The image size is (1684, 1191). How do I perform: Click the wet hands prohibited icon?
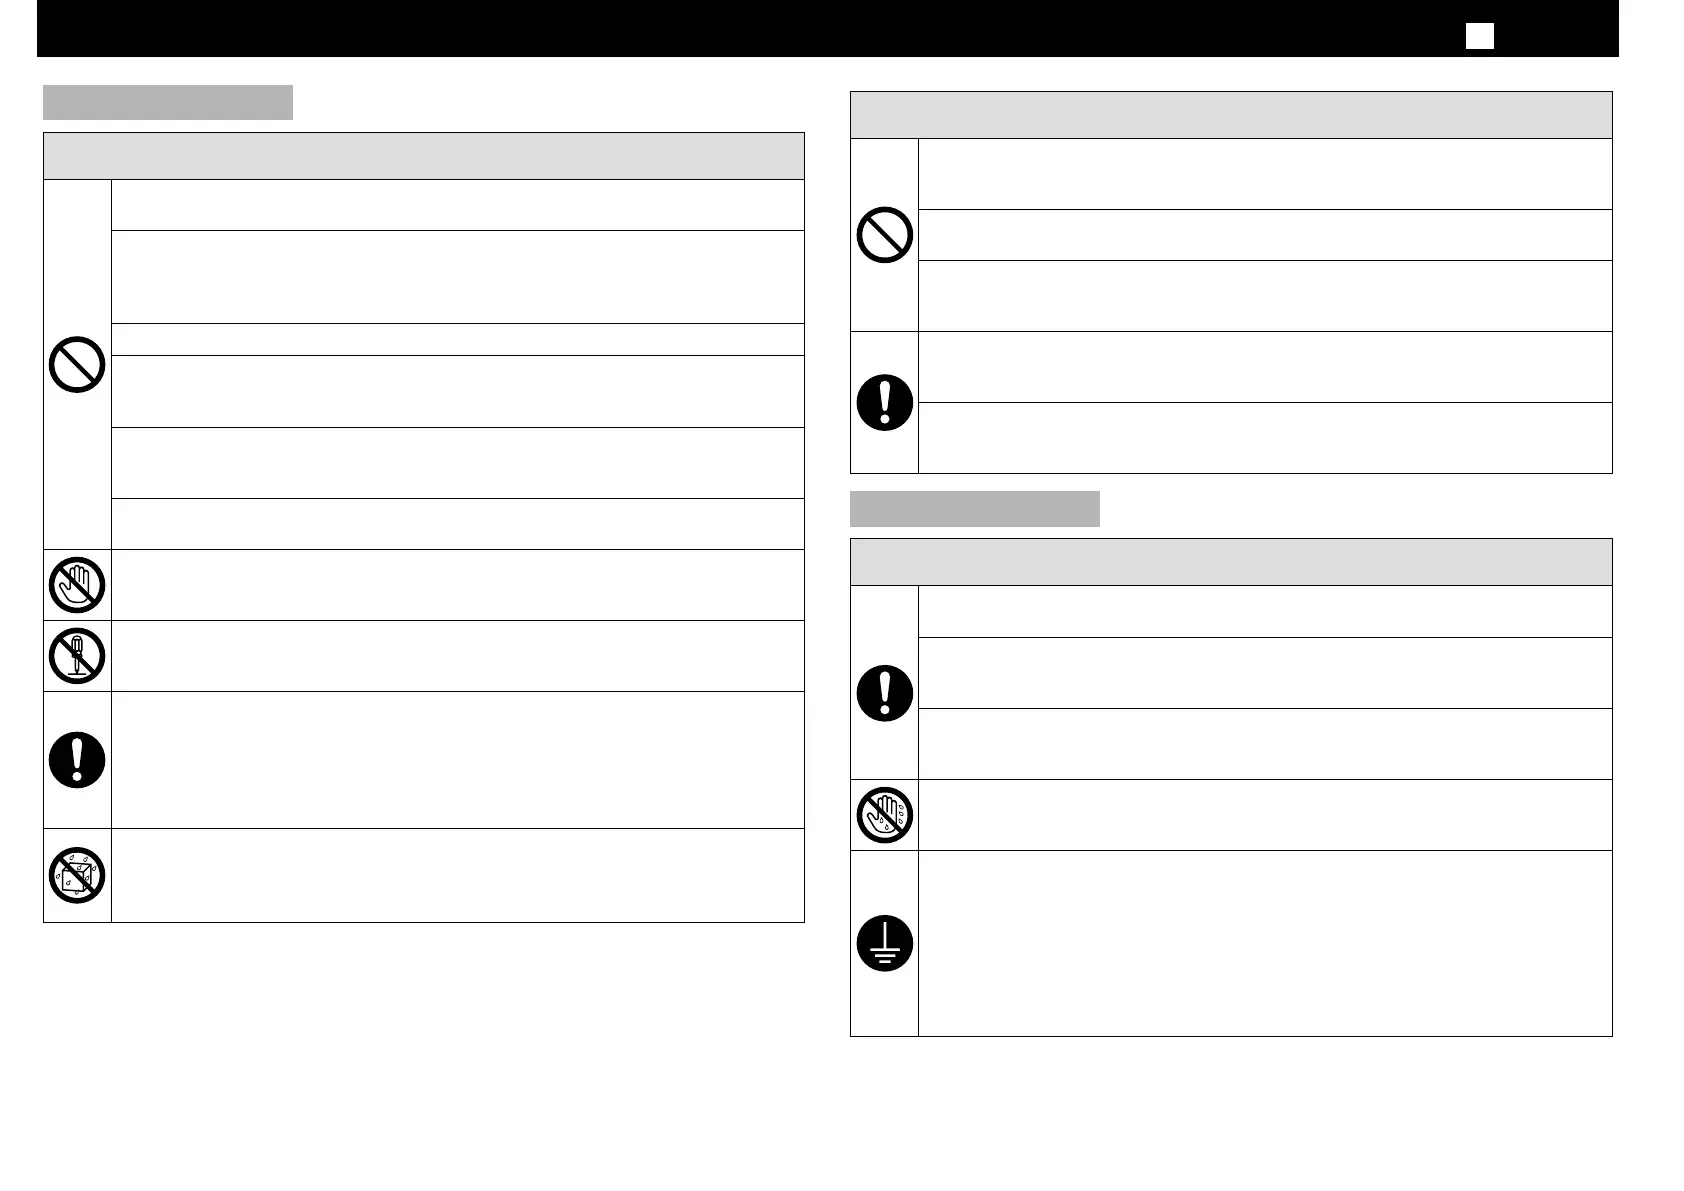coord(885,815)
